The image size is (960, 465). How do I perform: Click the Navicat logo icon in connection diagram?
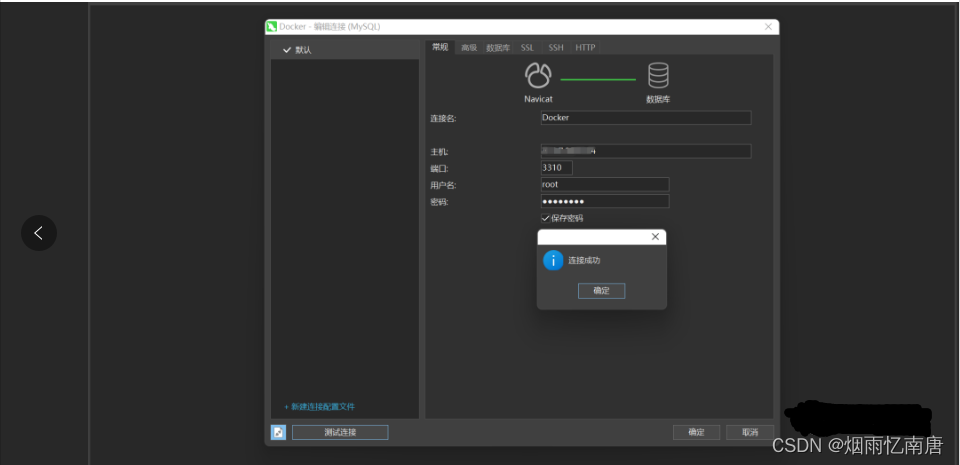pyautogui.click(x=538, y=76)
